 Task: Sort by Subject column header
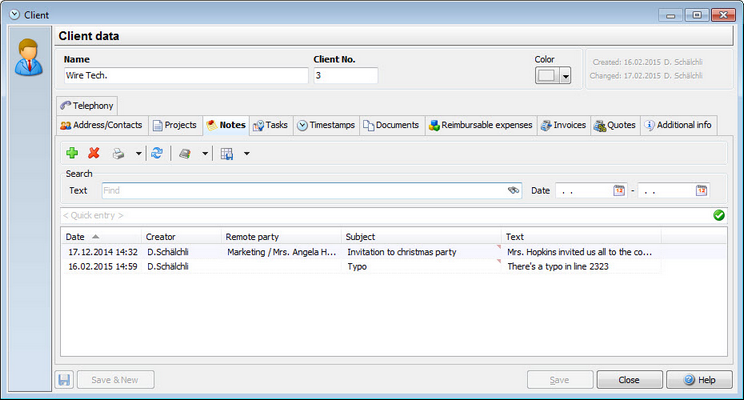click(421, 236)
